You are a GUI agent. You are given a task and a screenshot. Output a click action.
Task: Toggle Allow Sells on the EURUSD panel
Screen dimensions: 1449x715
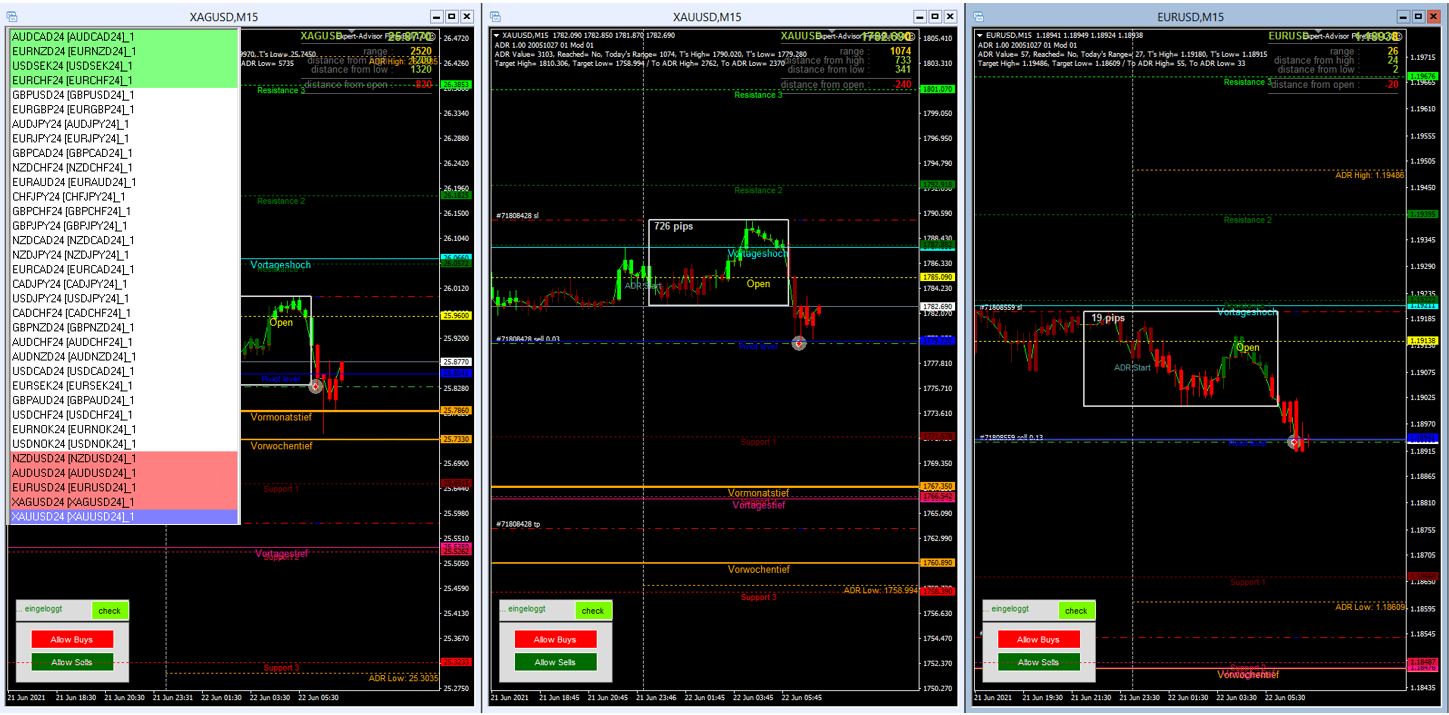point(1037,661)
